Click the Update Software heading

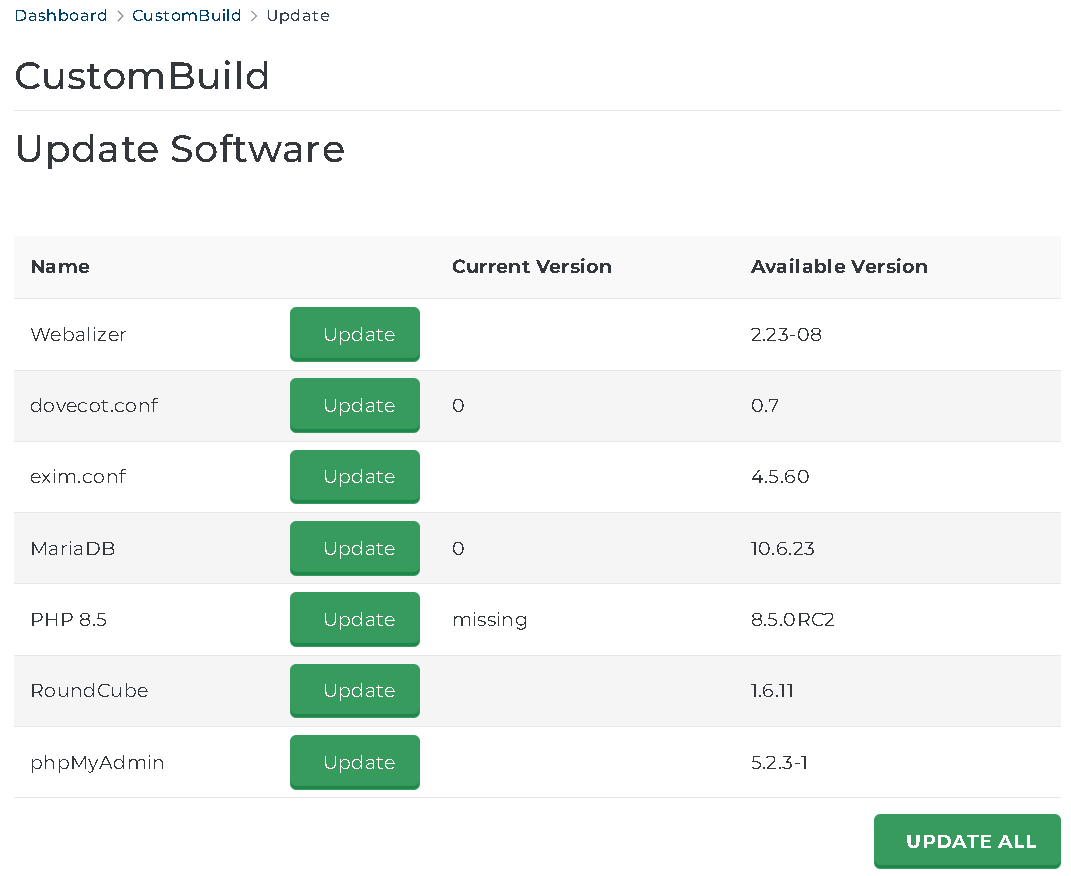[x=180, y=149]
